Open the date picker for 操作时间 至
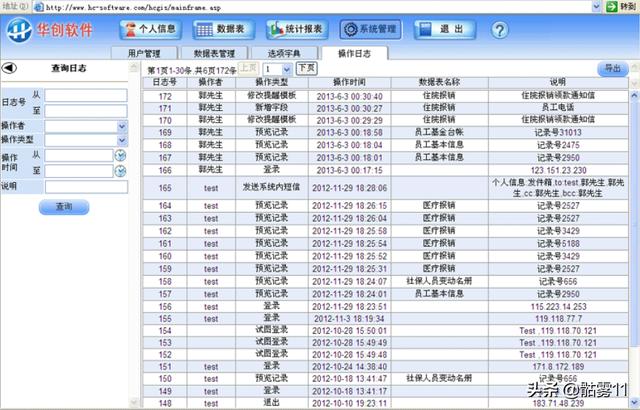 pos(120,171)
